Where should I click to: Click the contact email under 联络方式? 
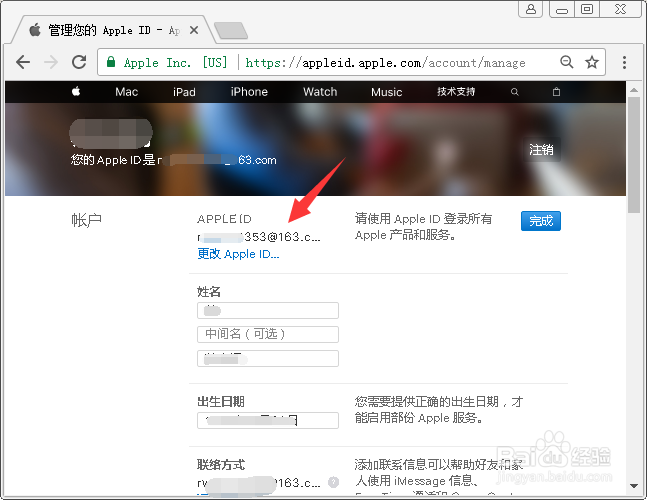(259, 483)
